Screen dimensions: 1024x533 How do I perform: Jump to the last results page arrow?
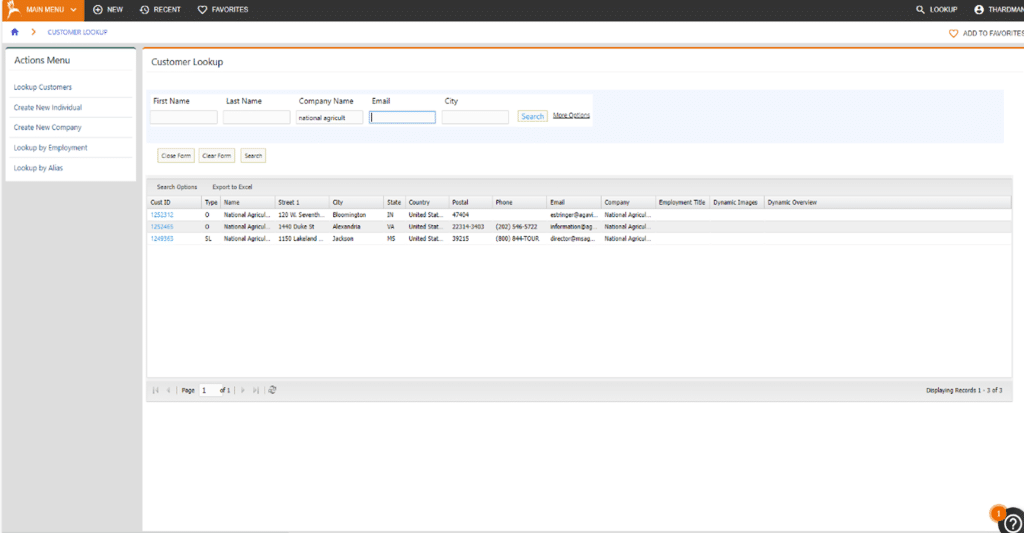coord(256,390)
